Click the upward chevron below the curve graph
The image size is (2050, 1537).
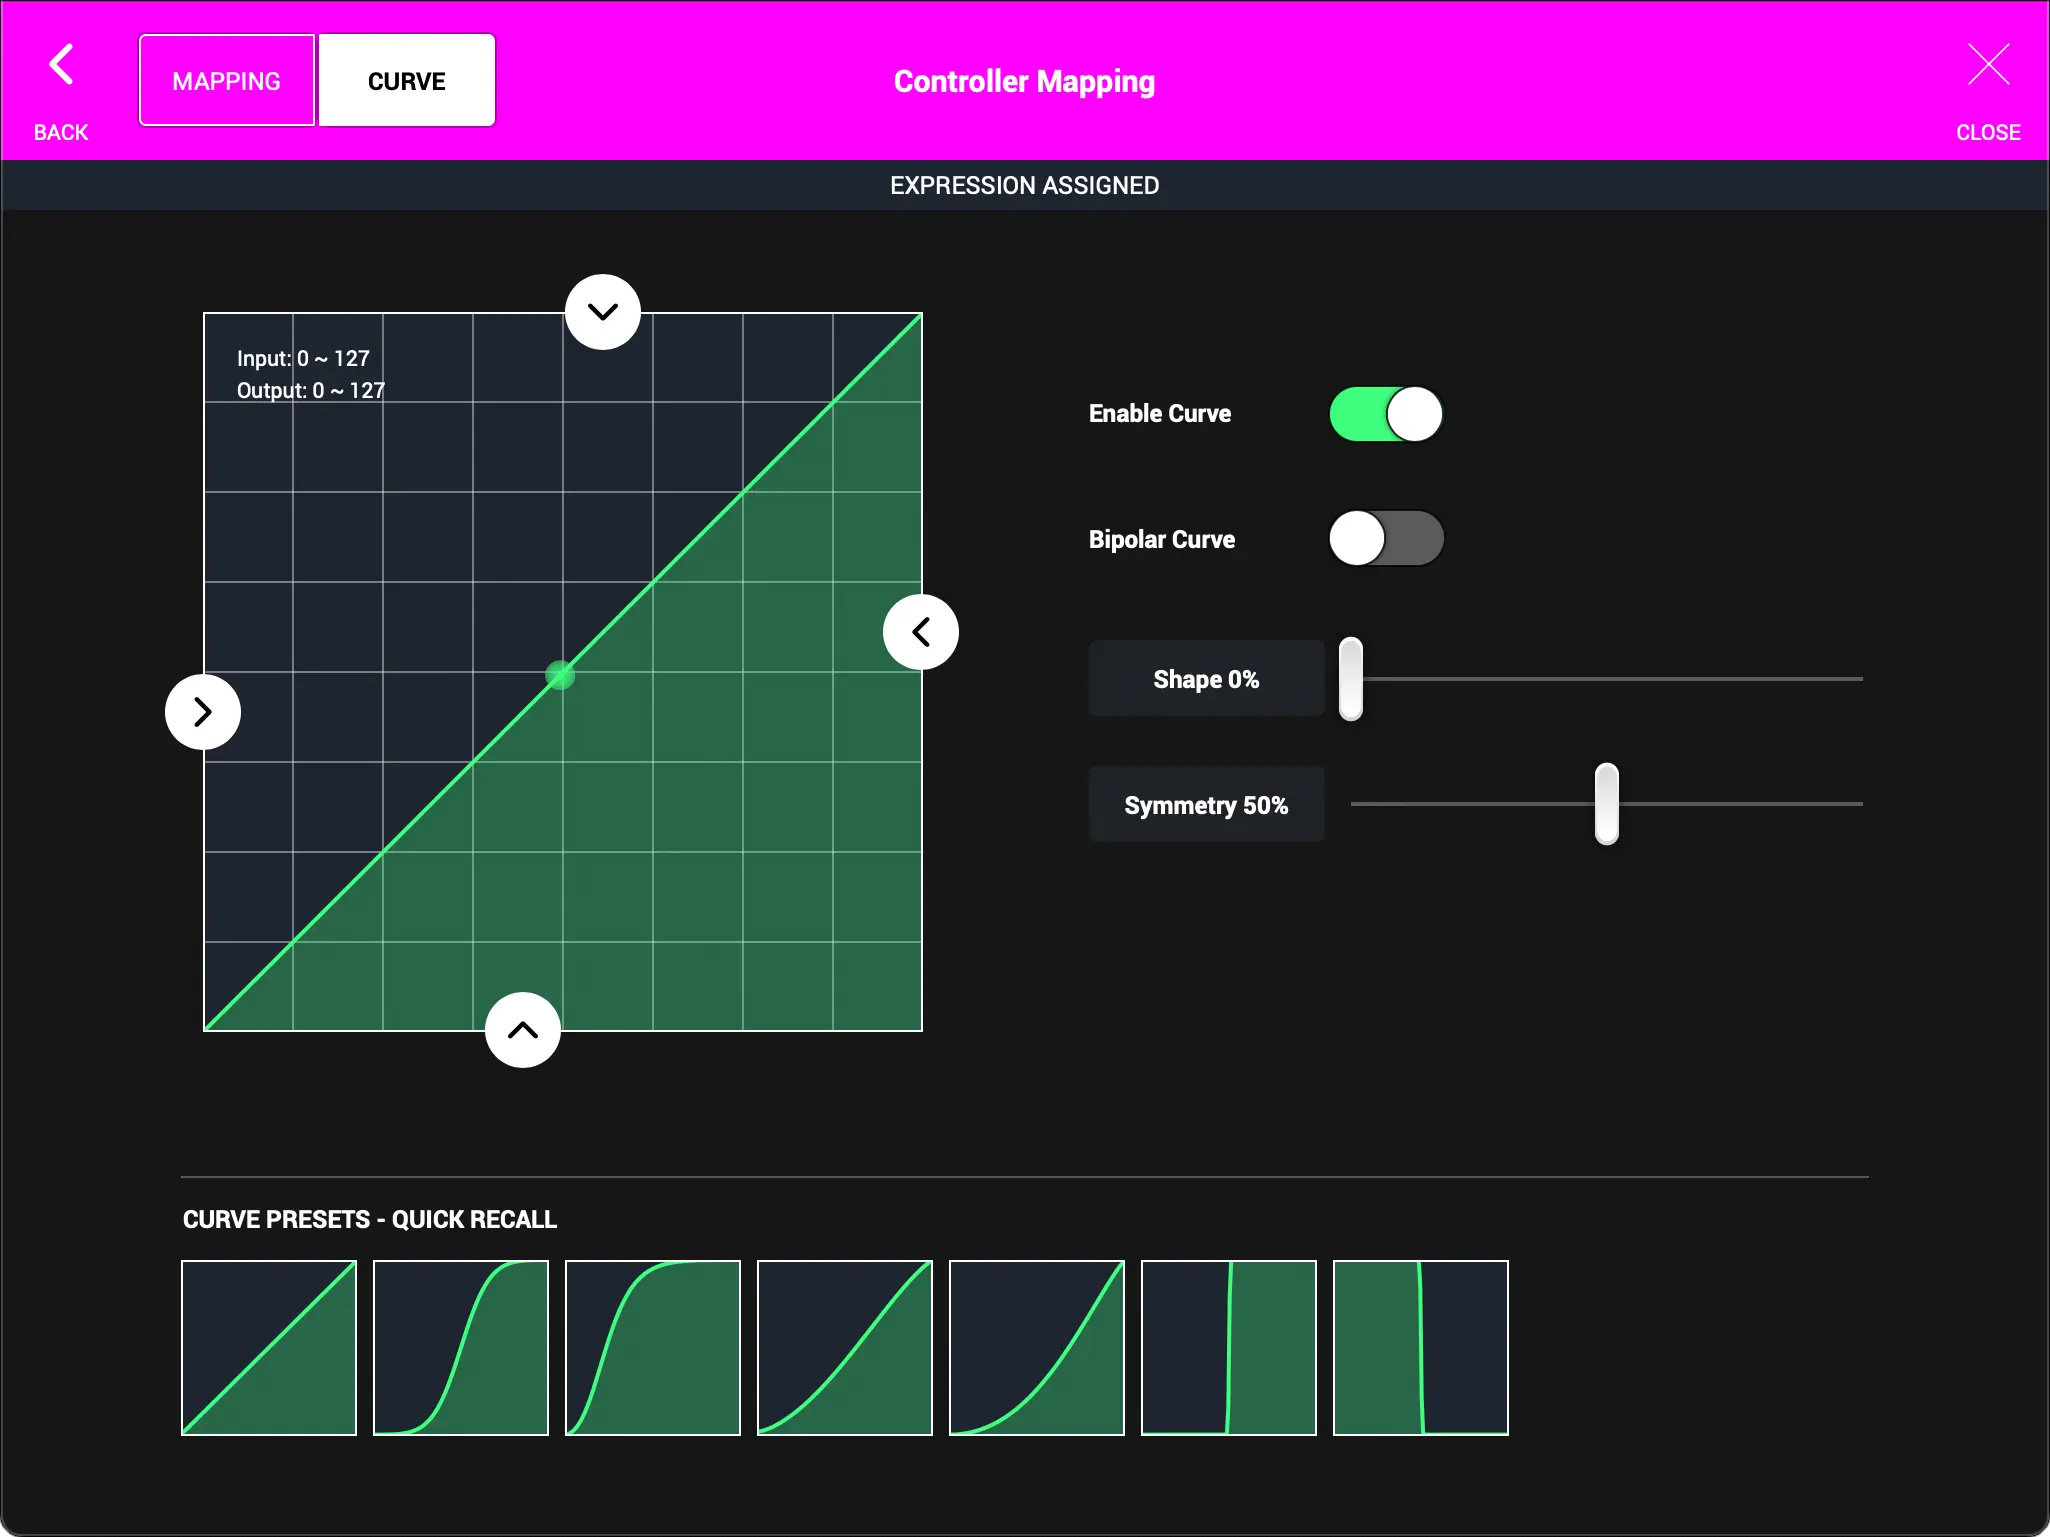pyautogui.click(x=522, y=1030)
